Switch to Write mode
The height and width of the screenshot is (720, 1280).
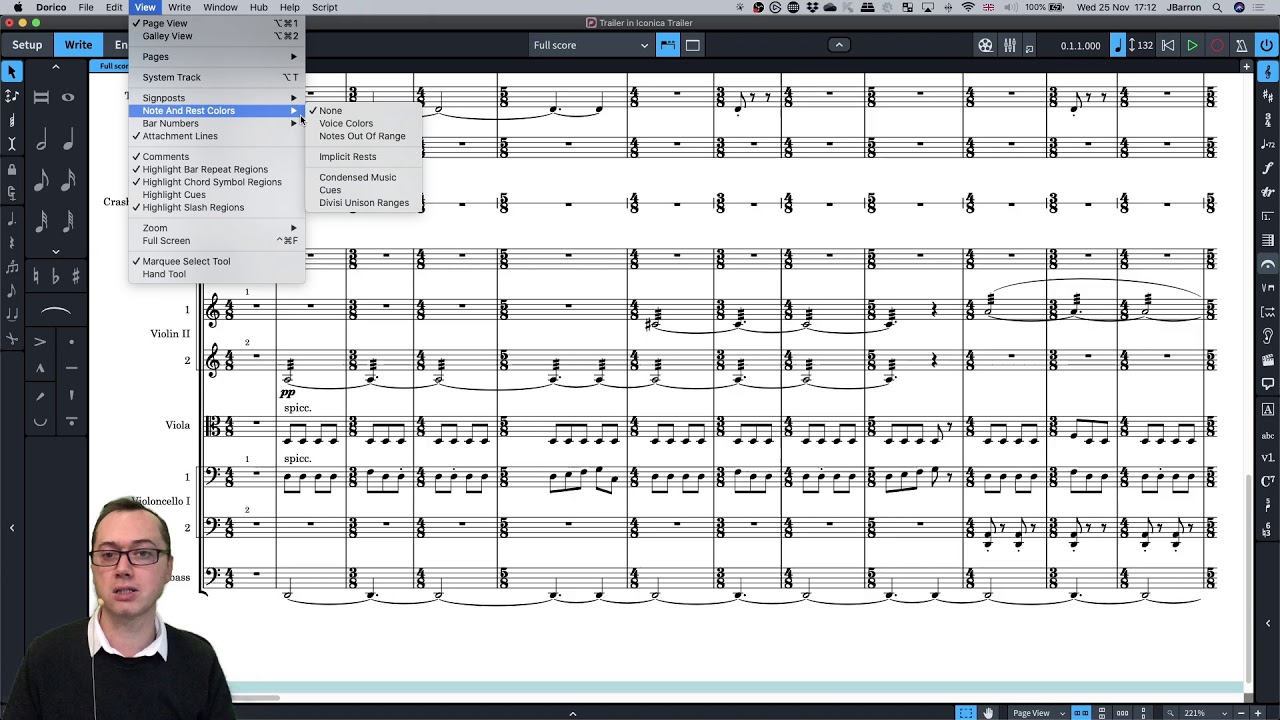click(x=78, y=45)
